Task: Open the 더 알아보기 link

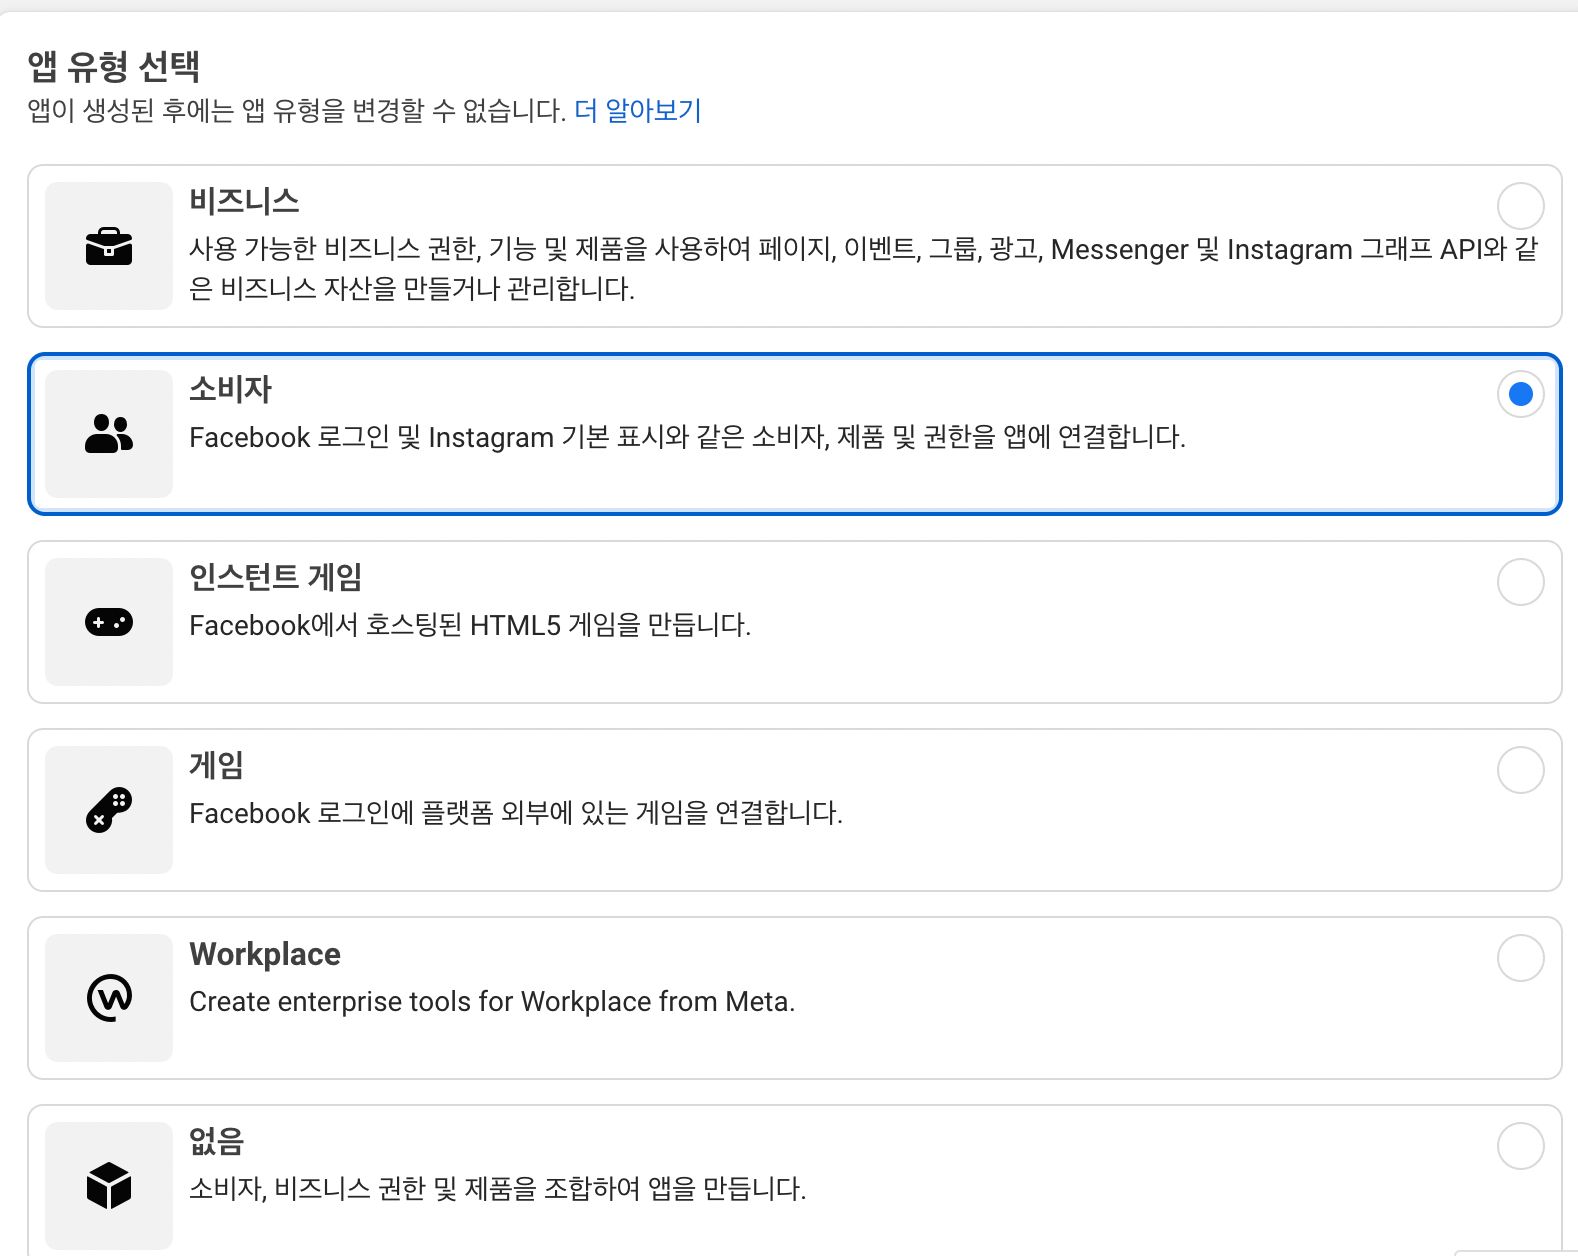Action: [x=638, y=110]
